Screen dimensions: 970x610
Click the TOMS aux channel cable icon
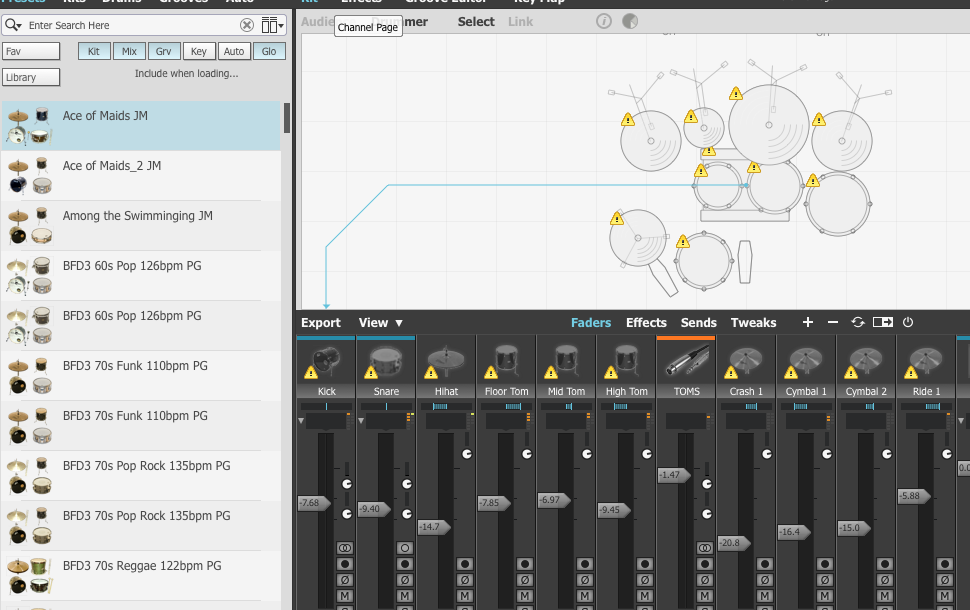click(686, 361)
